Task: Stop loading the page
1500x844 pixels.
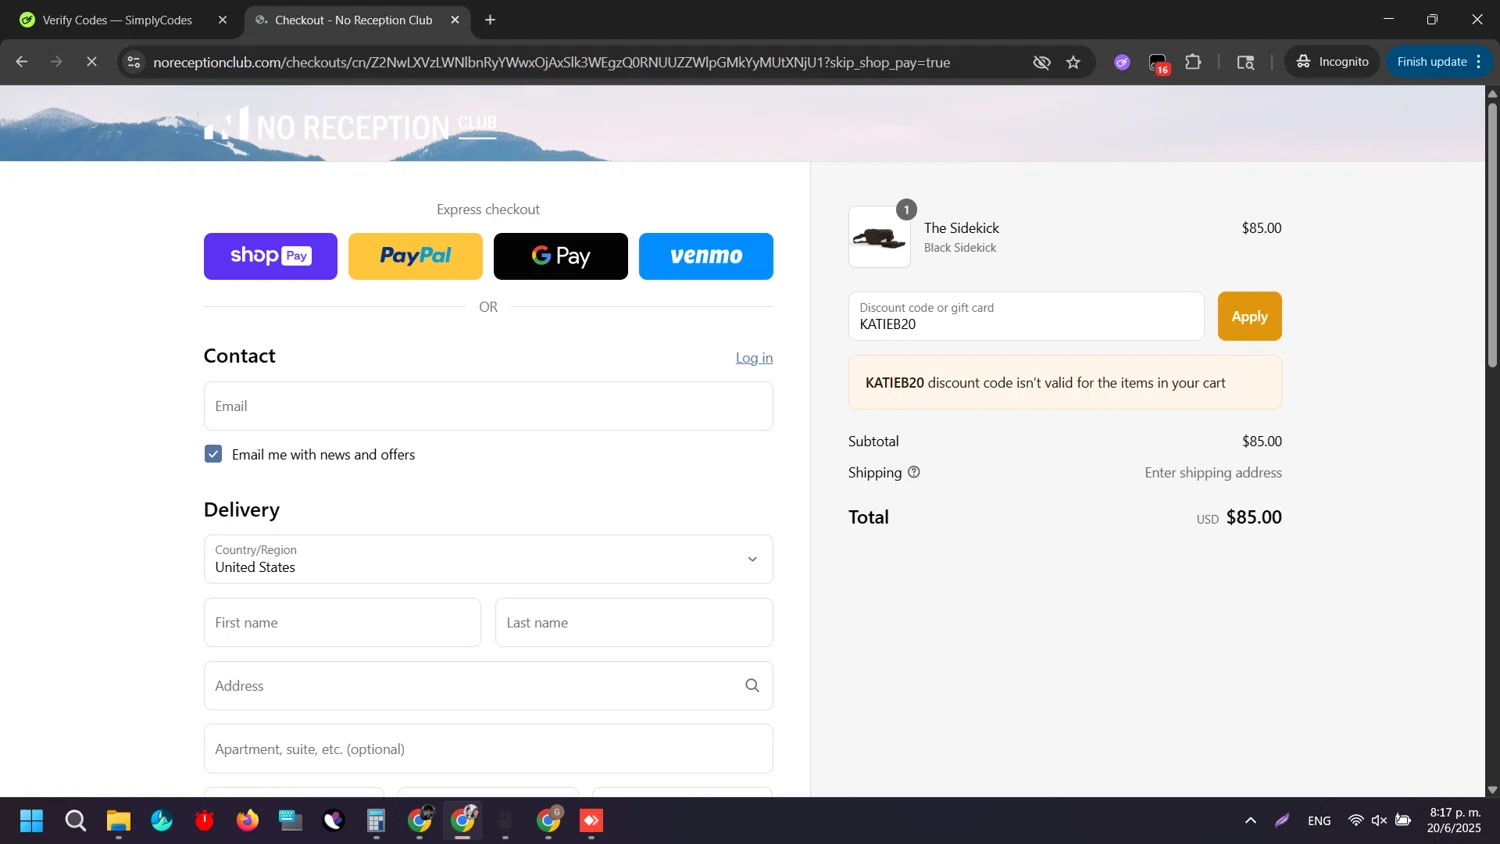Action: click(x=91, y=62)
